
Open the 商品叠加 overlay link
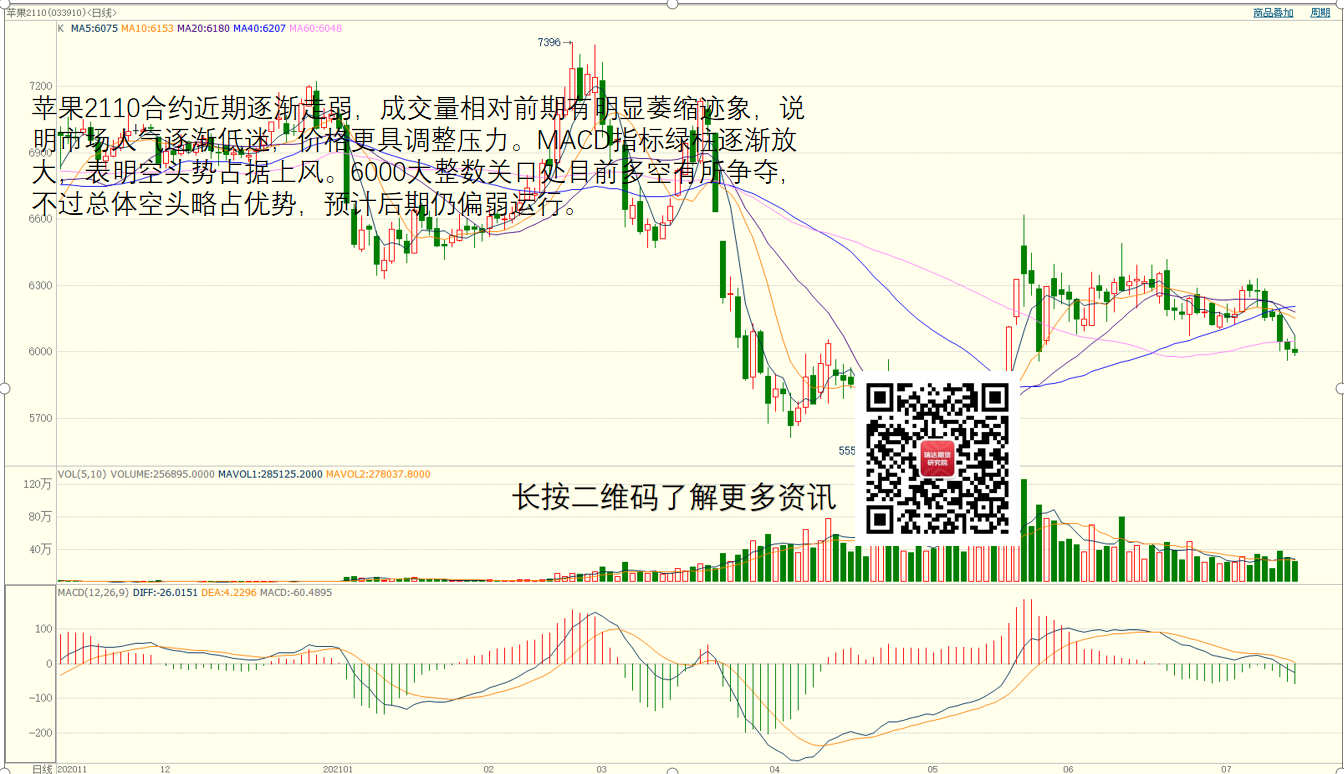point(1273,13)
